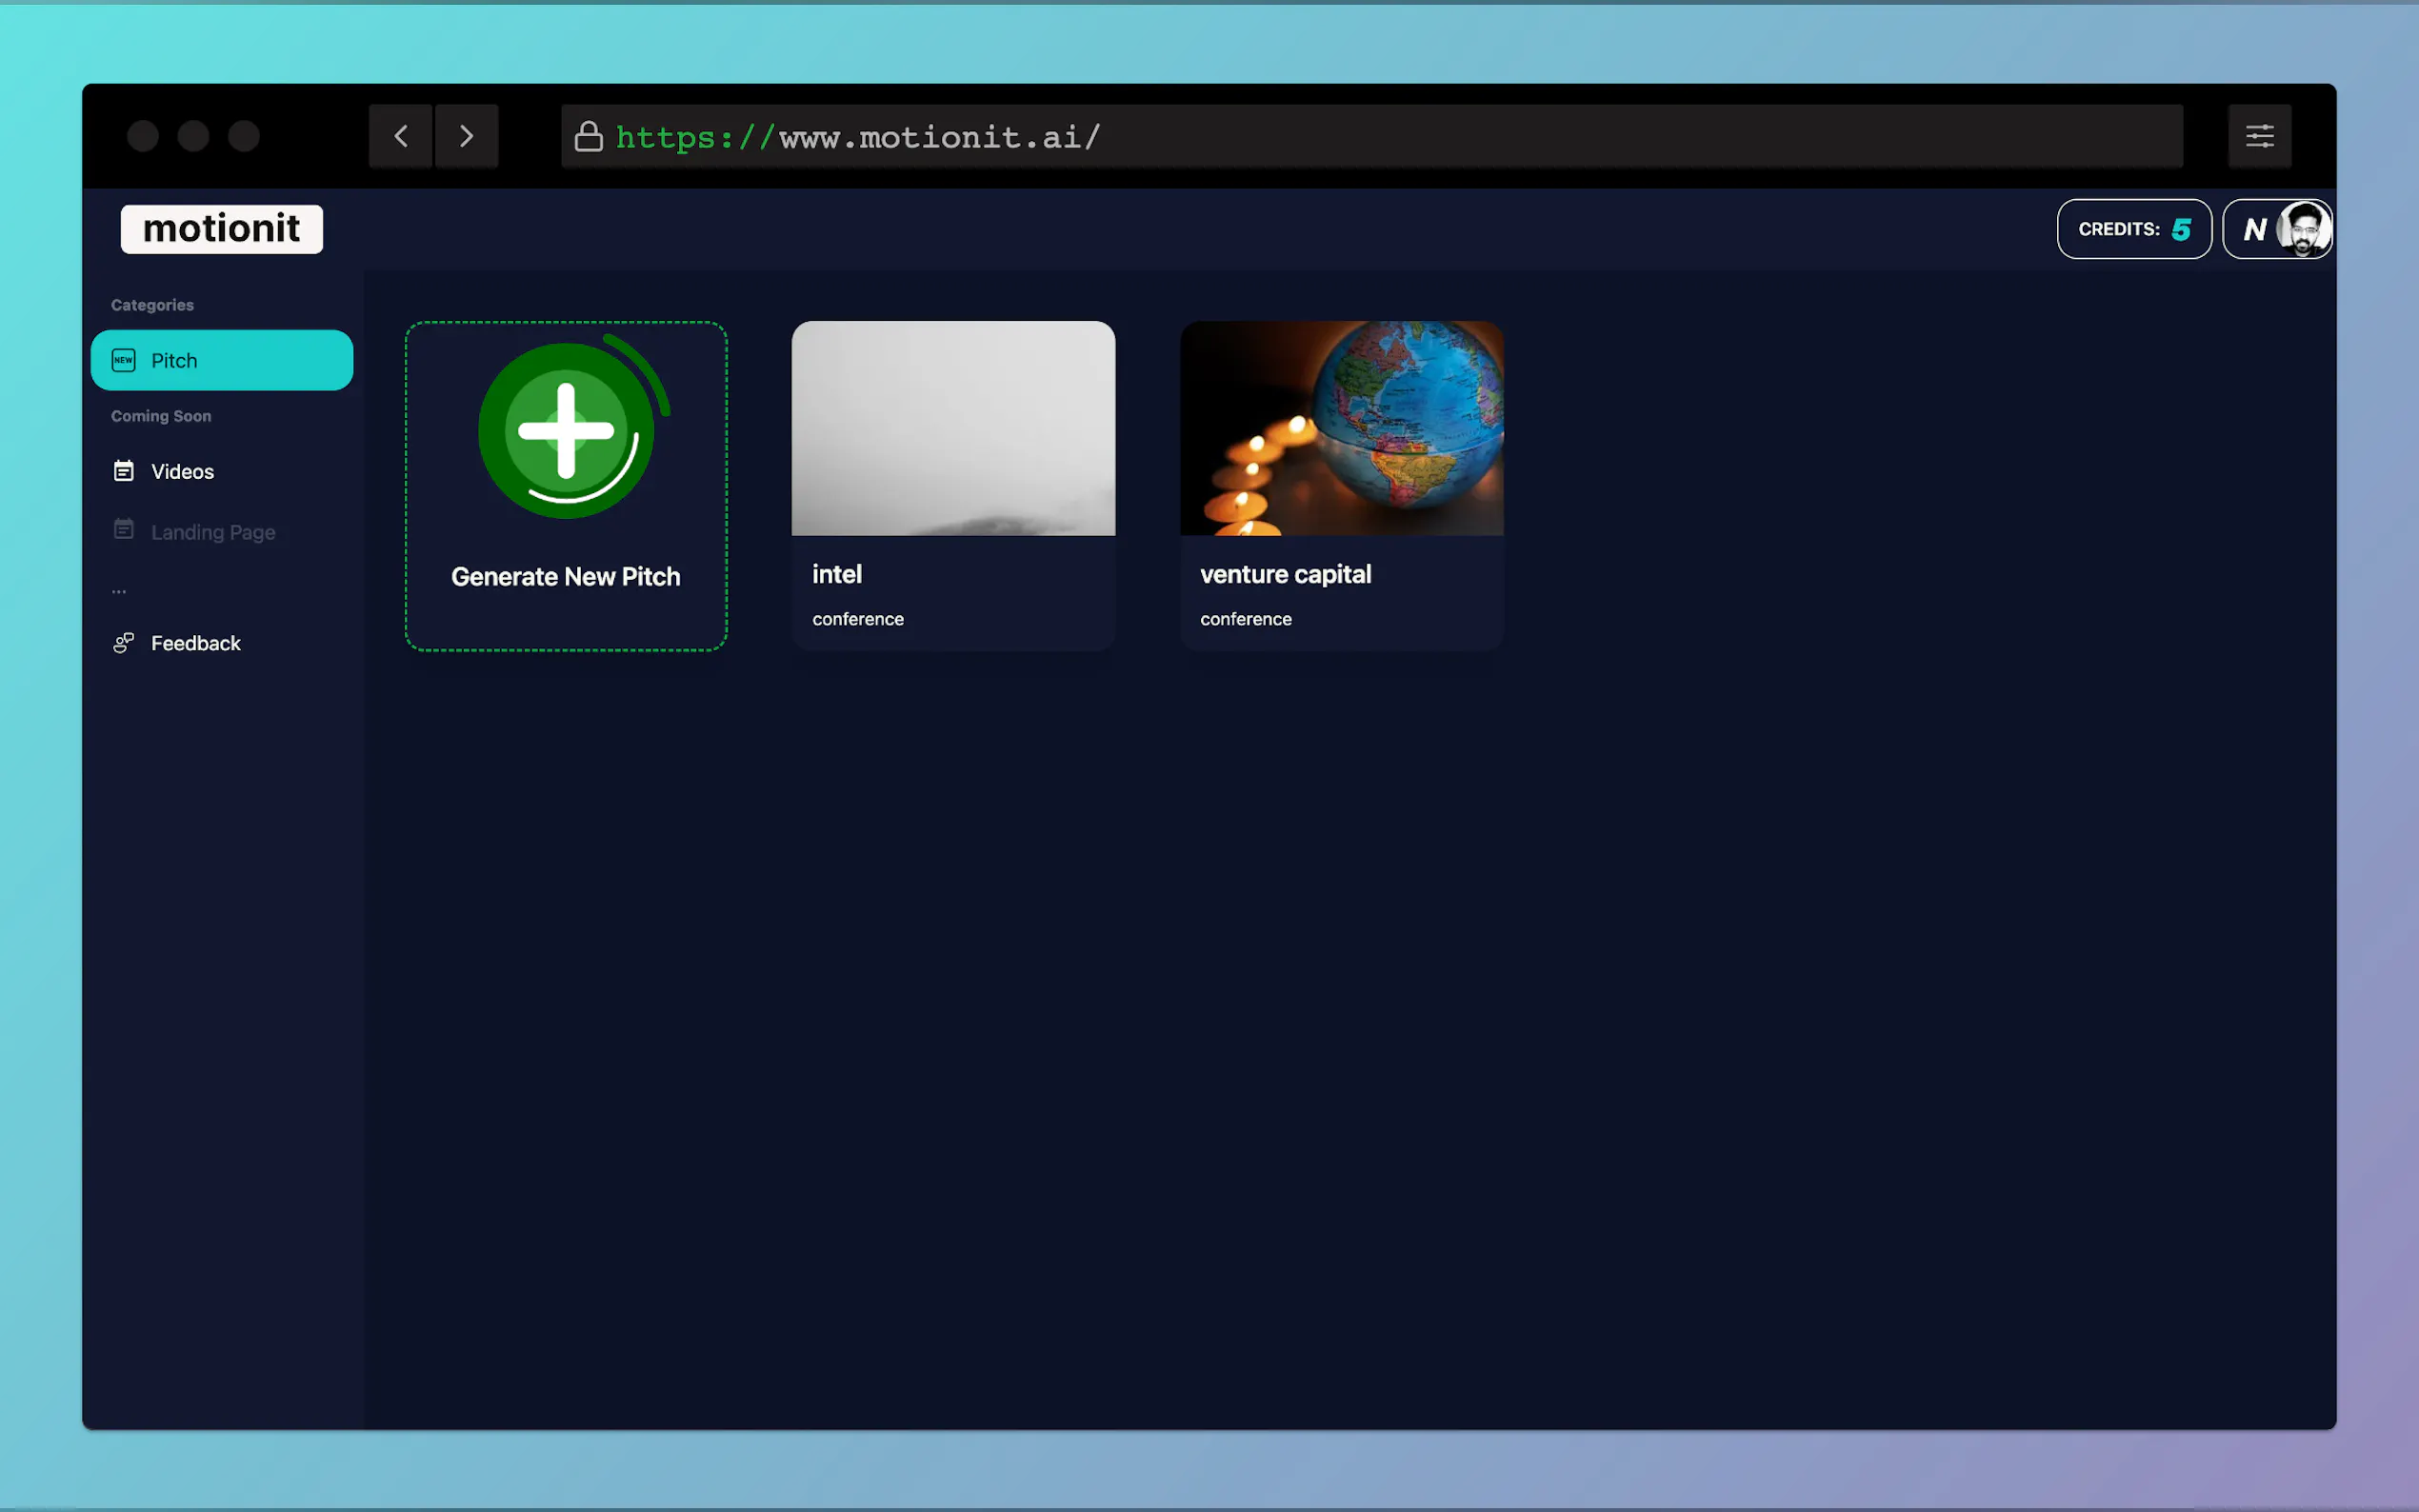The image size is (2419, 1512).
Task: Open Feedback using its sidebar icon
Action: point(122,642)
